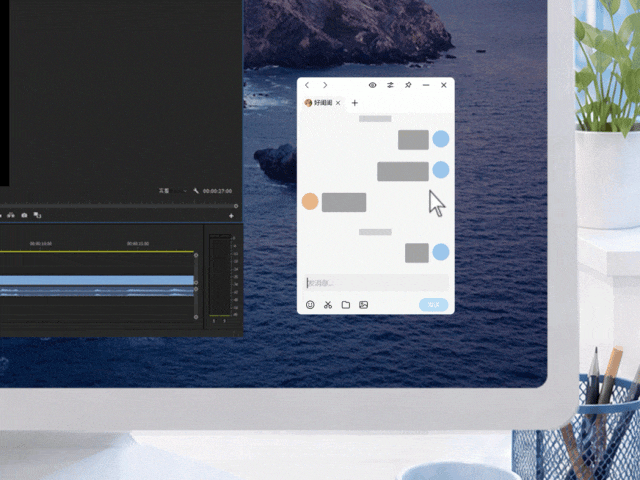The image size is (640, 480).
Task: Click the camera export frame icon
Action: click(24, 215)
